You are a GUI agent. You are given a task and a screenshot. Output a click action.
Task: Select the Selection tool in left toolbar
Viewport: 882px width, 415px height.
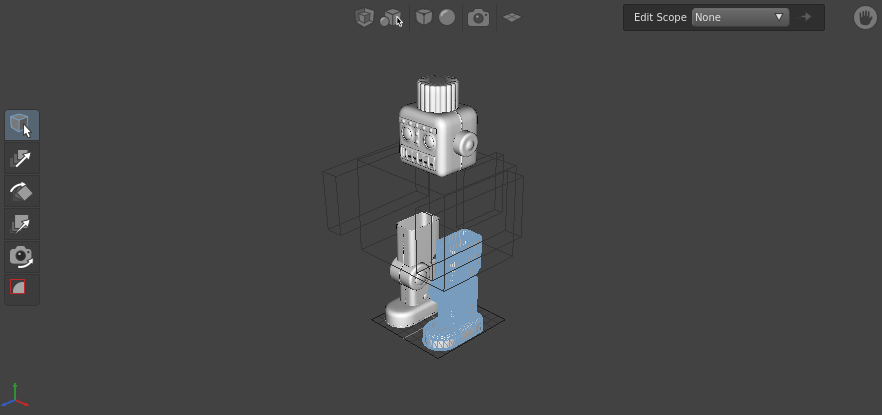point(22,125)
